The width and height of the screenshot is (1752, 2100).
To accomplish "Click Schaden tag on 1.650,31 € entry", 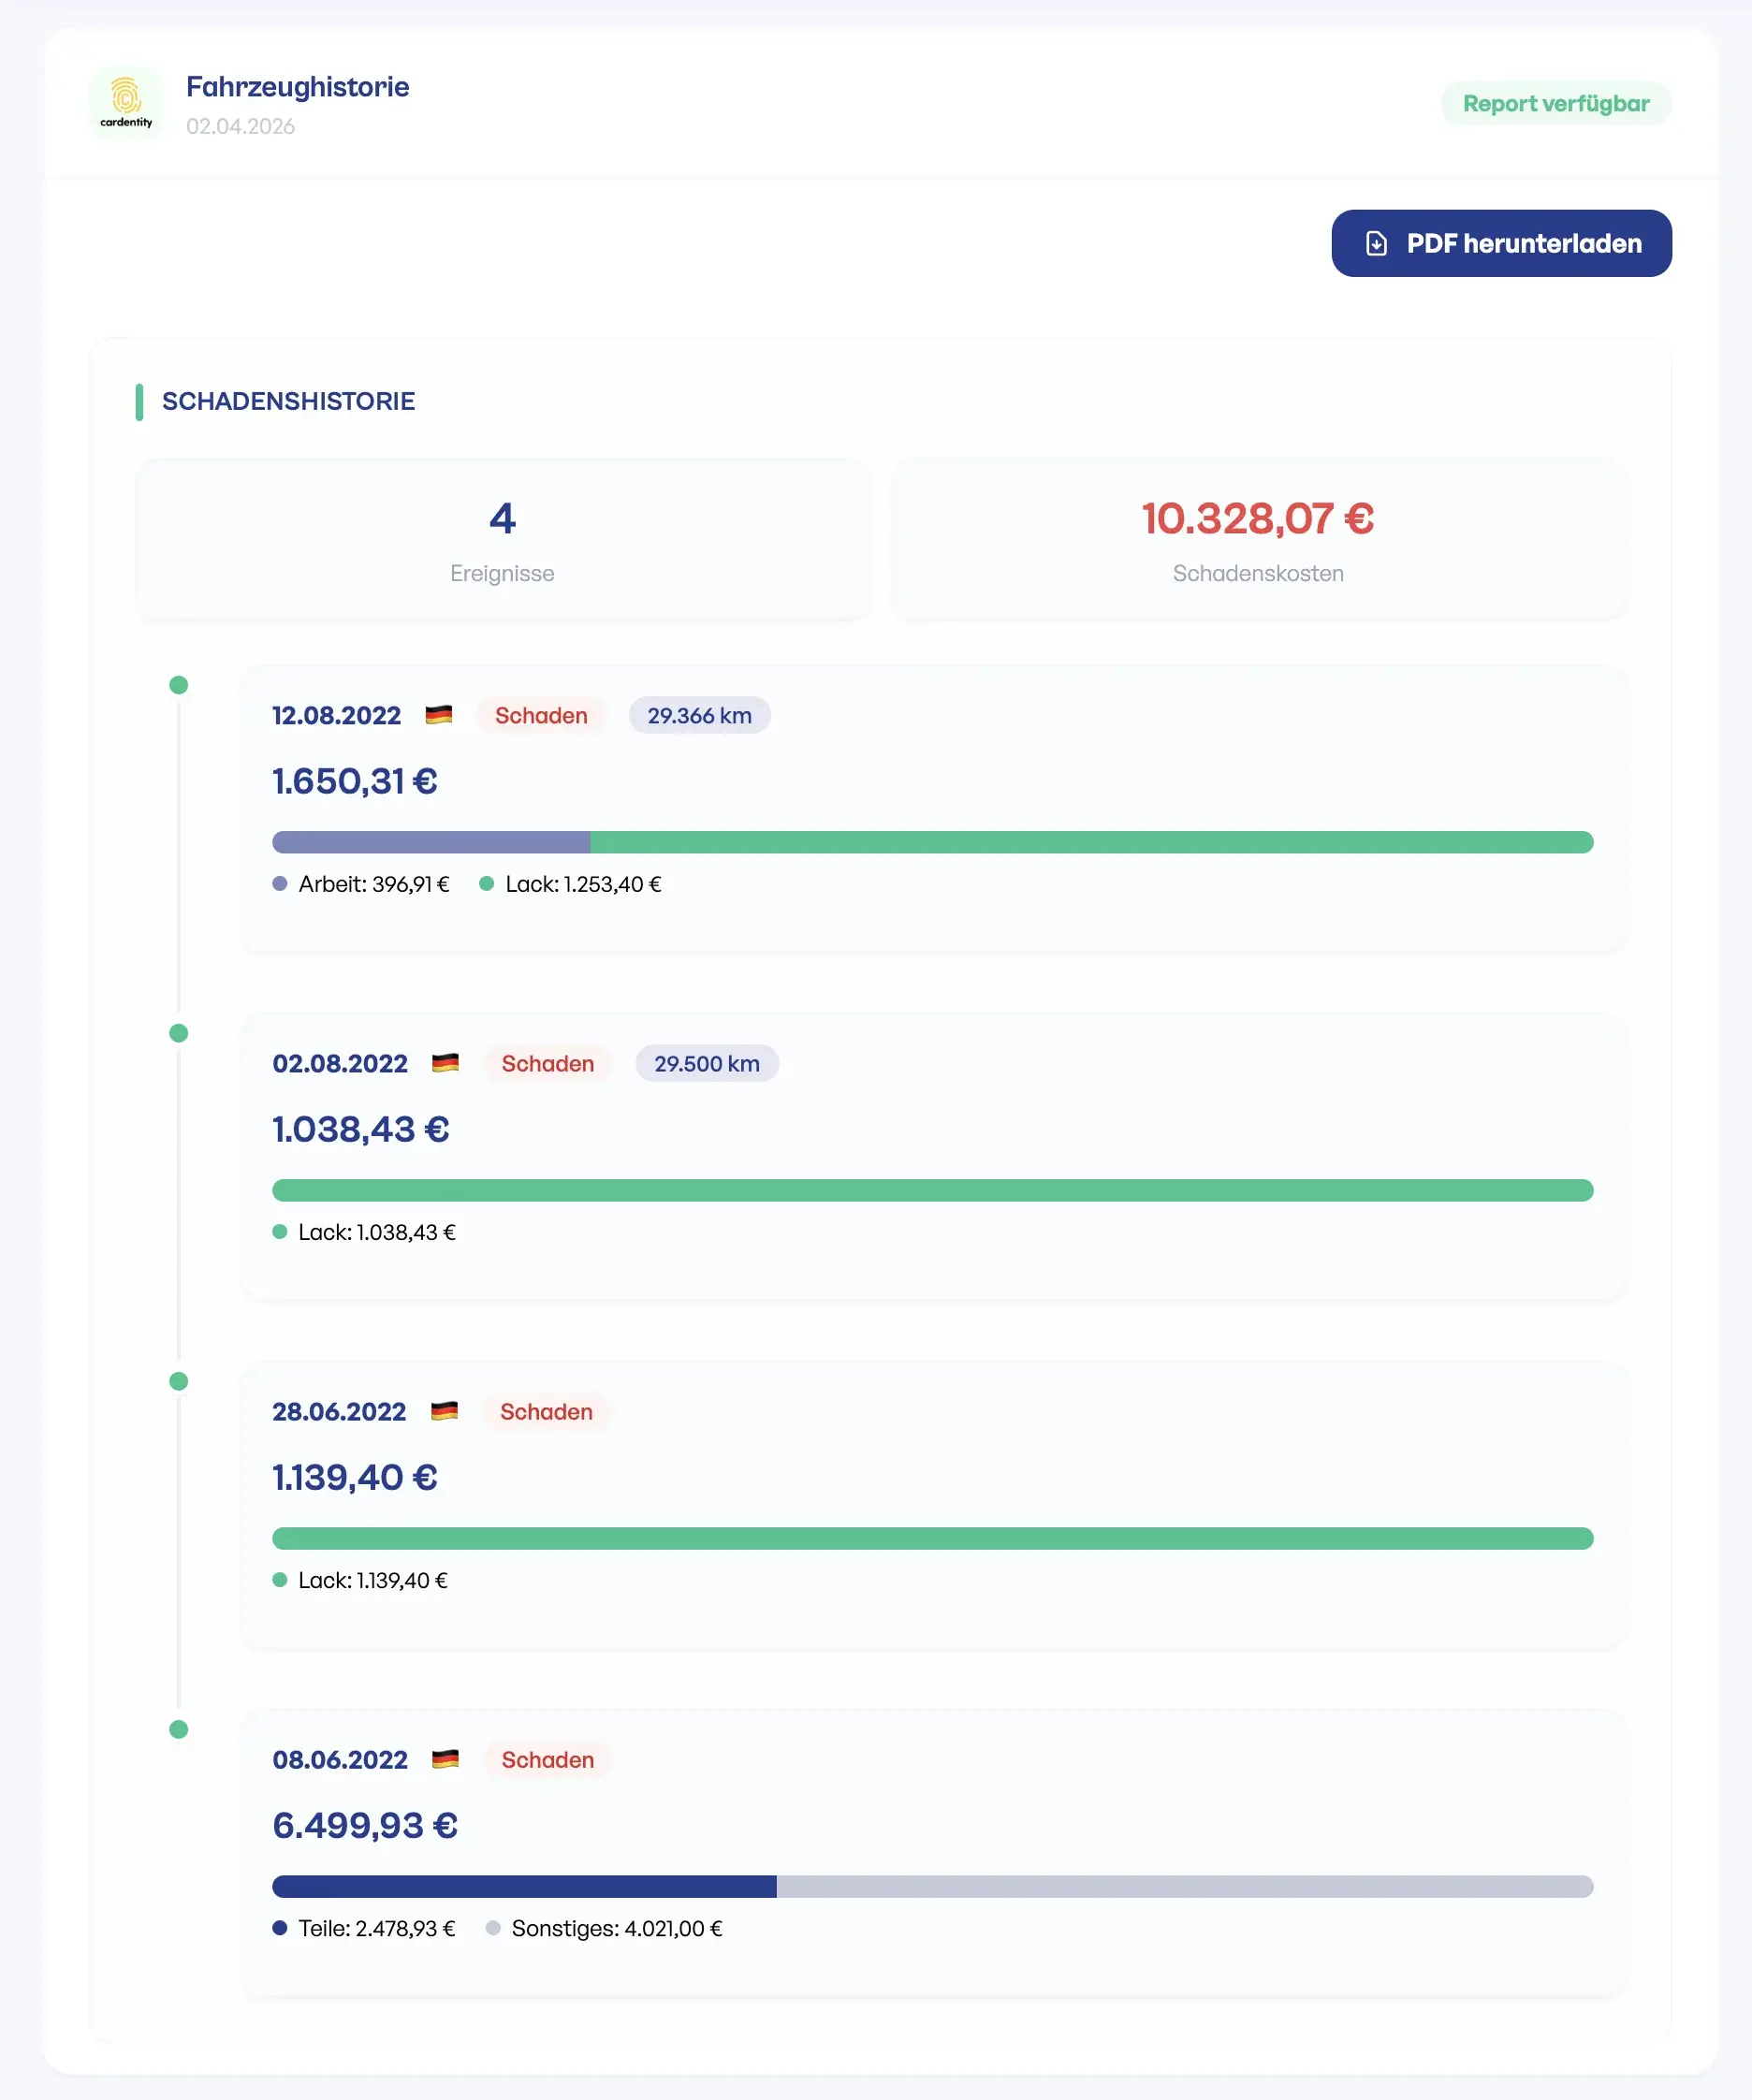I will [x=541, y=716].
